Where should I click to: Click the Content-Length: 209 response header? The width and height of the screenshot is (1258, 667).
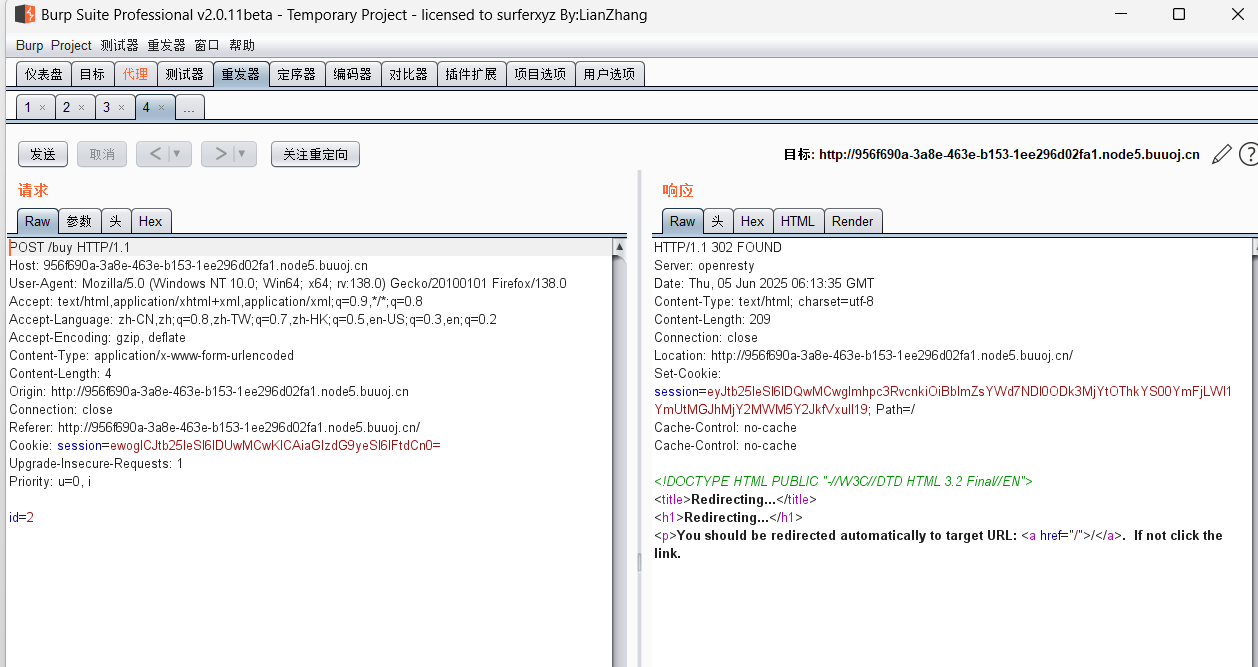pos(712,319)
